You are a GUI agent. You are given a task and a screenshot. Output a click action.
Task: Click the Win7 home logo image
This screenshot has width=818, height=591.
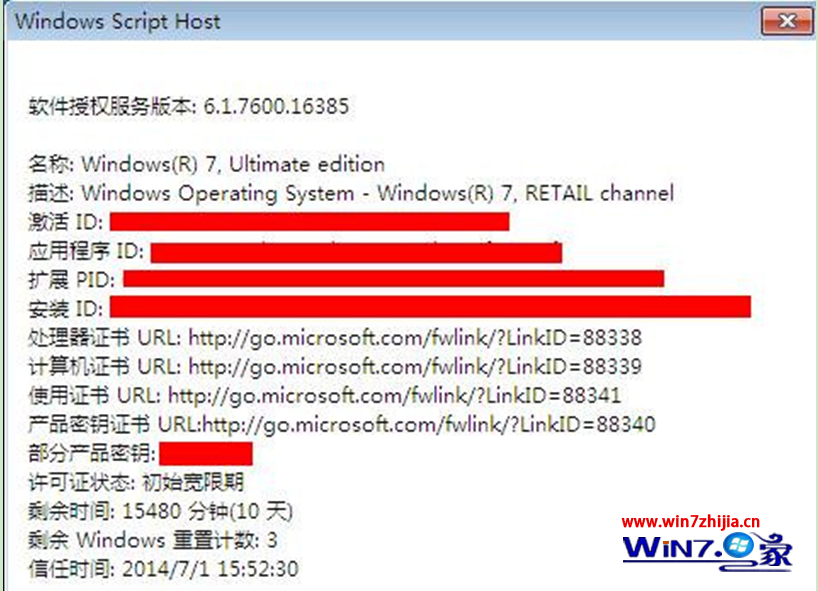pyautogui.click(x=707, y=551)
